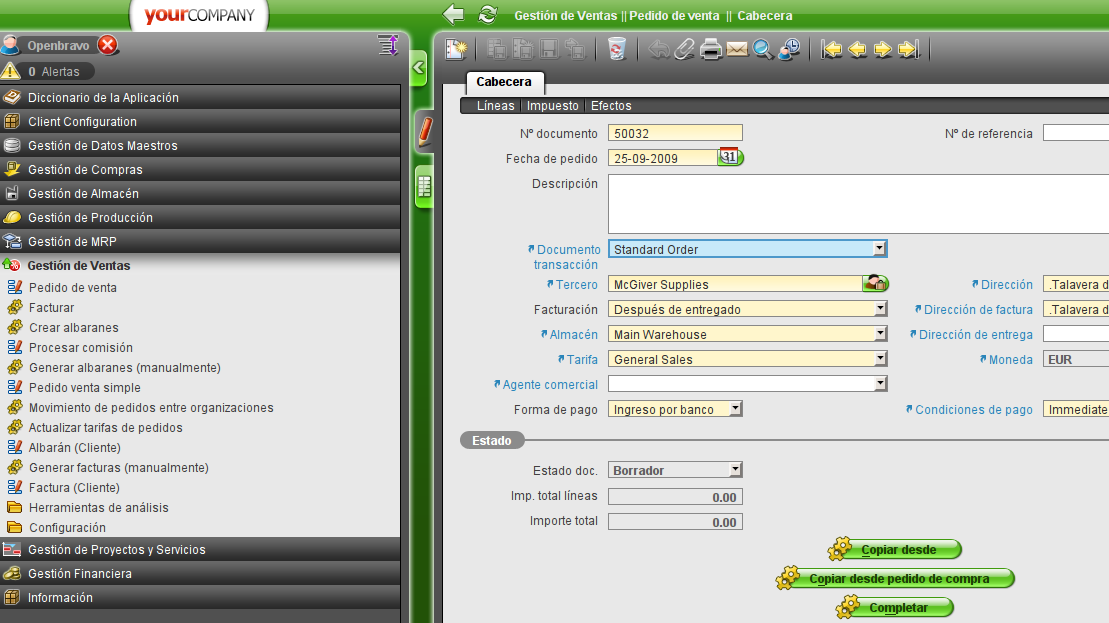
Task: Click the green back arrow in header
Action: coord(453,14)
